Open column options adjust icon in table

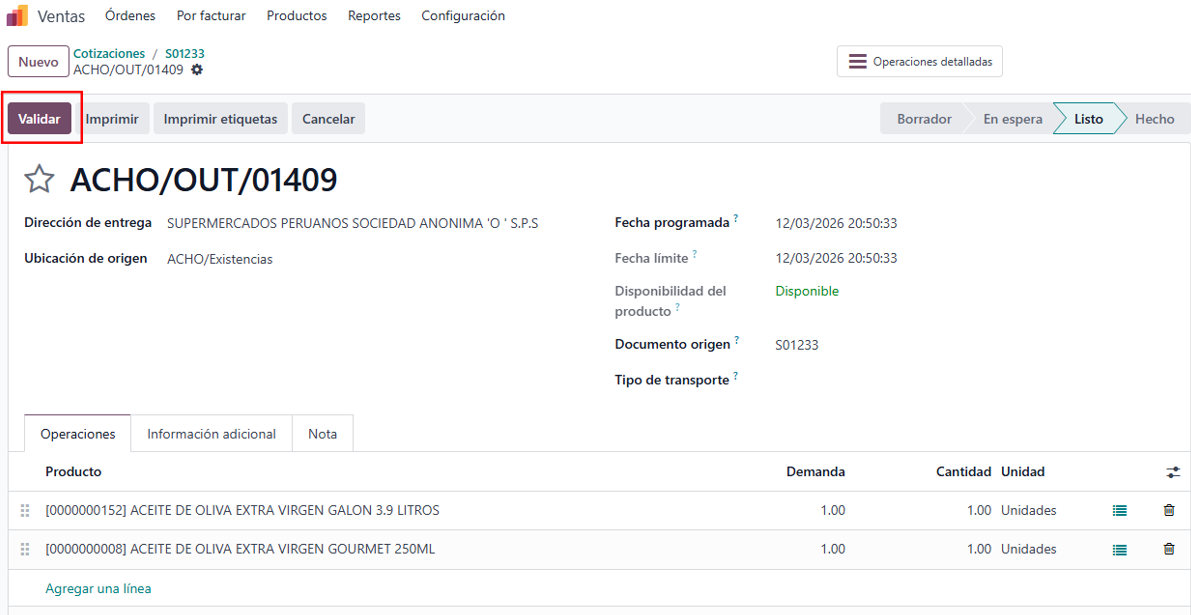click(x=1172, y=472)
